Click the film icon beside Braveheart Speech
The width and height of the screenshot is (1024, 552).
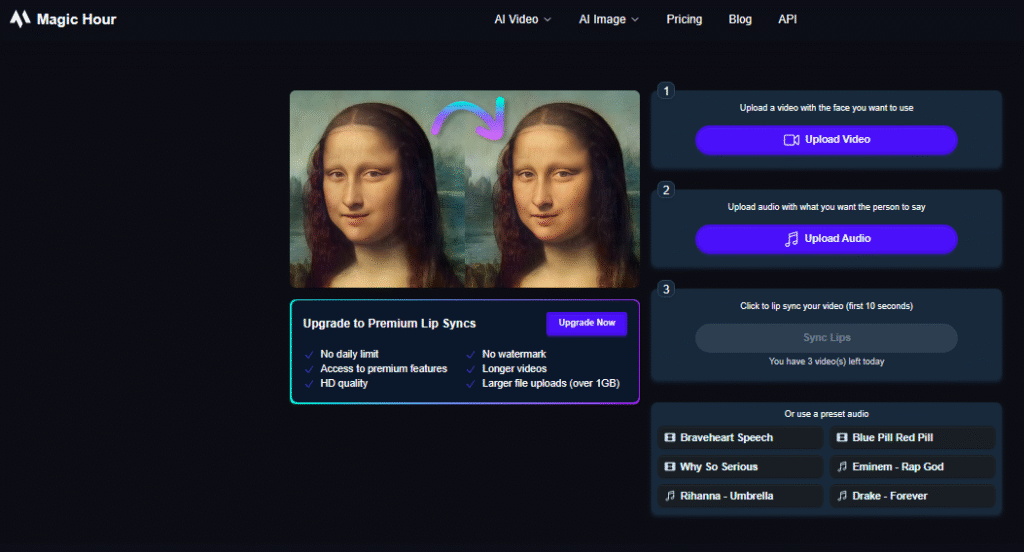pos(669,438)
